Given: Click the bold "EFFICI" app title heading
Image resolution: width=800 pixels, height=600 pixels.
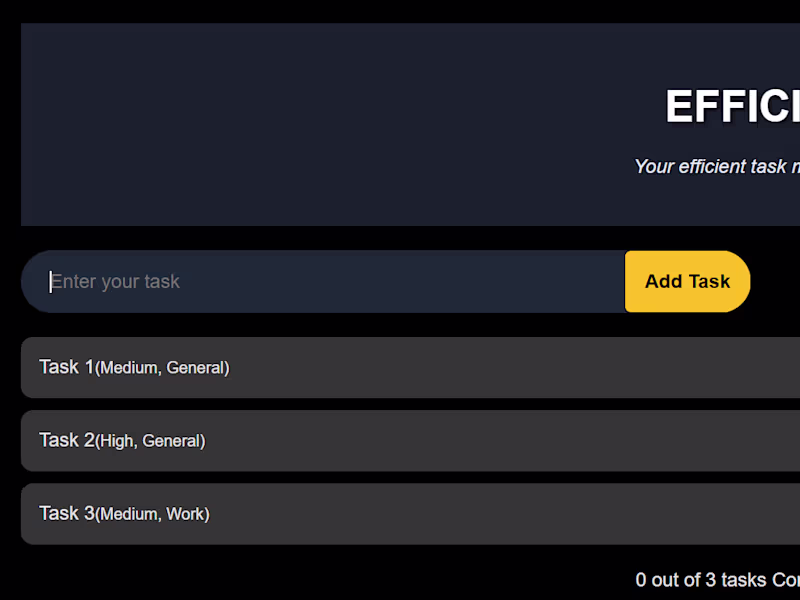Looking at the screenshot, I should coord(732,106).
